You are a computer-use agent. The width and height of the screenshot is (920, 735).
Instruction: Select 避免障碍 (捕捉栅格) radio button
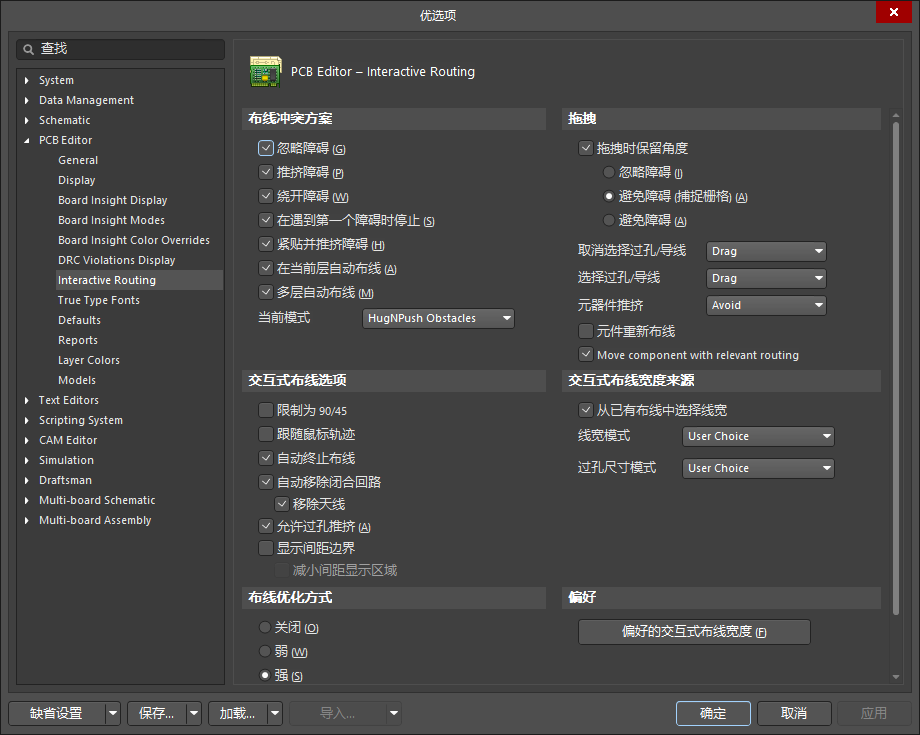(609, 196)
